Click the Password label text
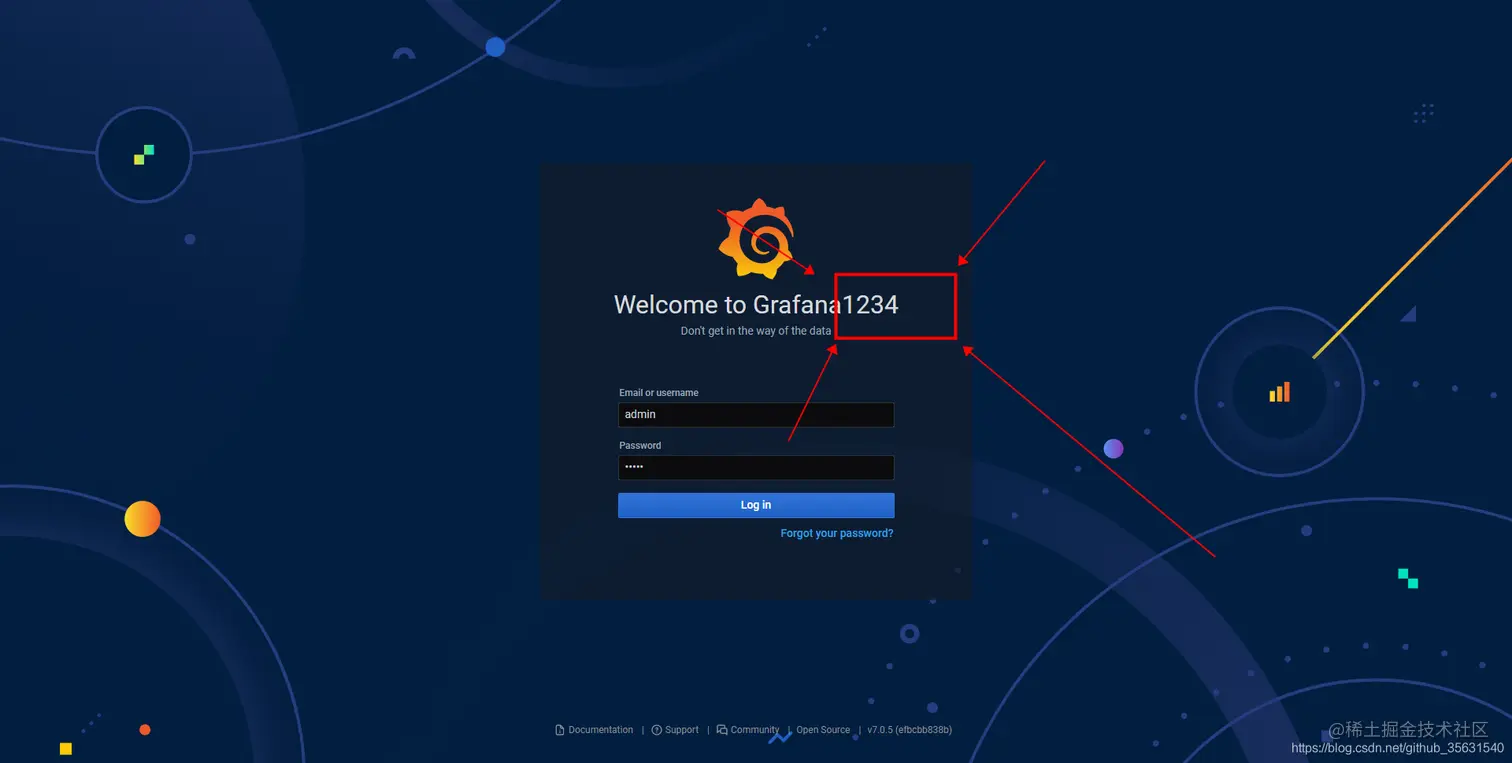1512x763 pixels. [x=640, y=446]
